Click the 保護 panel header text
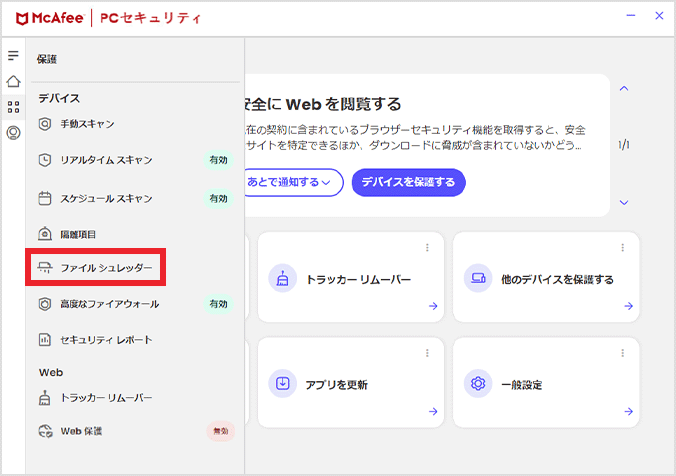This screenshot has height=476, width=676. pyautogui.click(x=47, y=59)
